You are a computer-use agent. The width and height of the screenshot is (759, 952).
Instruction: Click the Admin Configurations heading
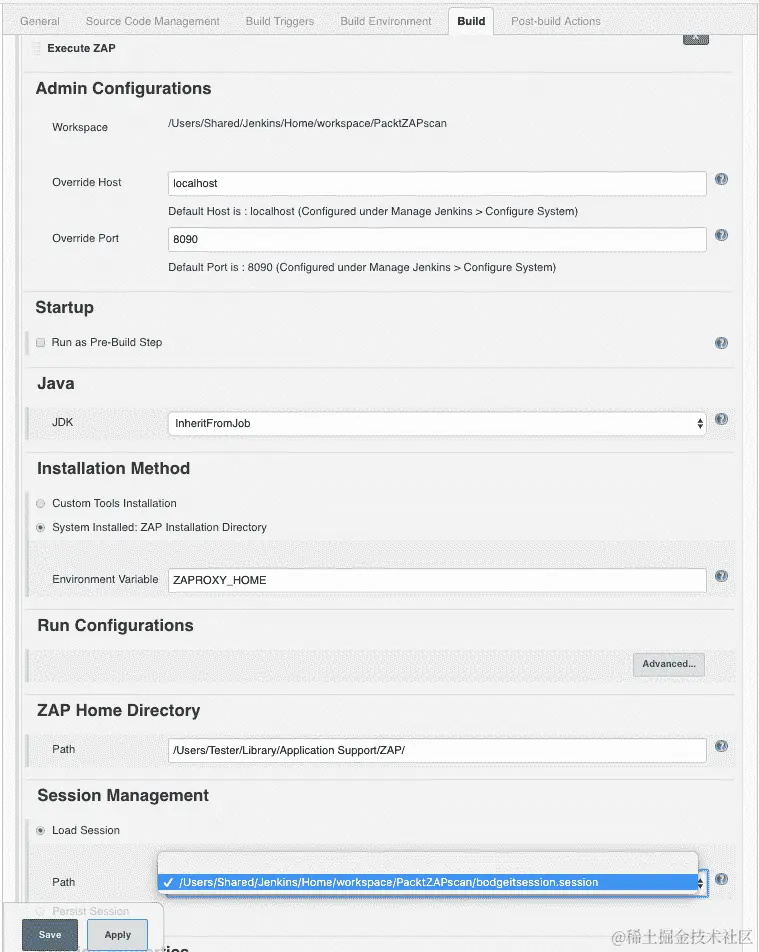[x=123, y=89]
